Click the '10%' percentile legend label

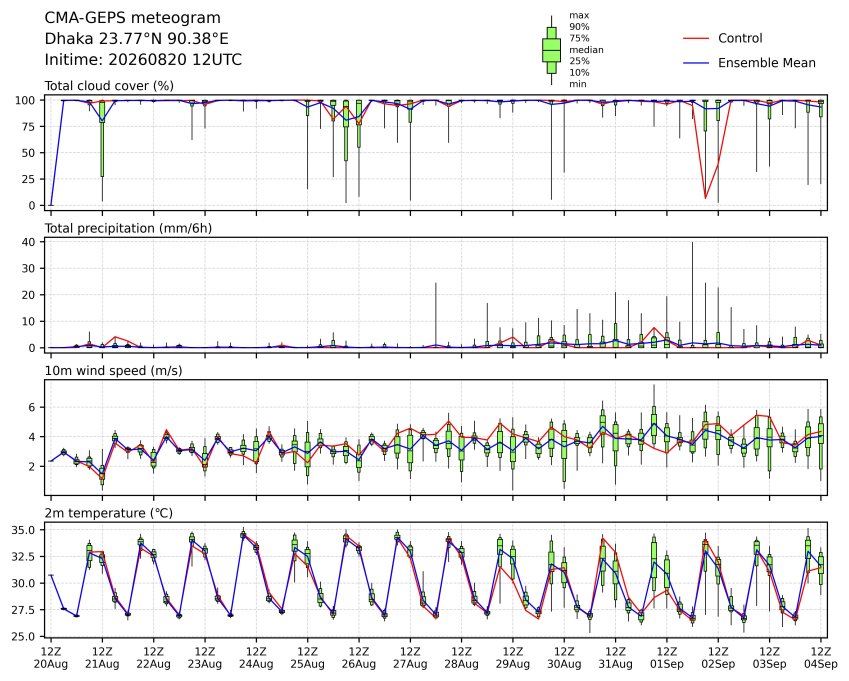pyautogui.click(x=579, y=73)
